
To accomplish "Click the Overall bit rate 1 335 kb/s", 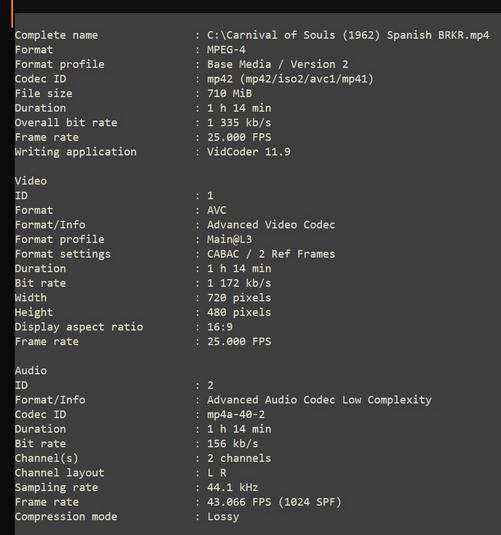I will pyautogui.click(x=239, y=122).
